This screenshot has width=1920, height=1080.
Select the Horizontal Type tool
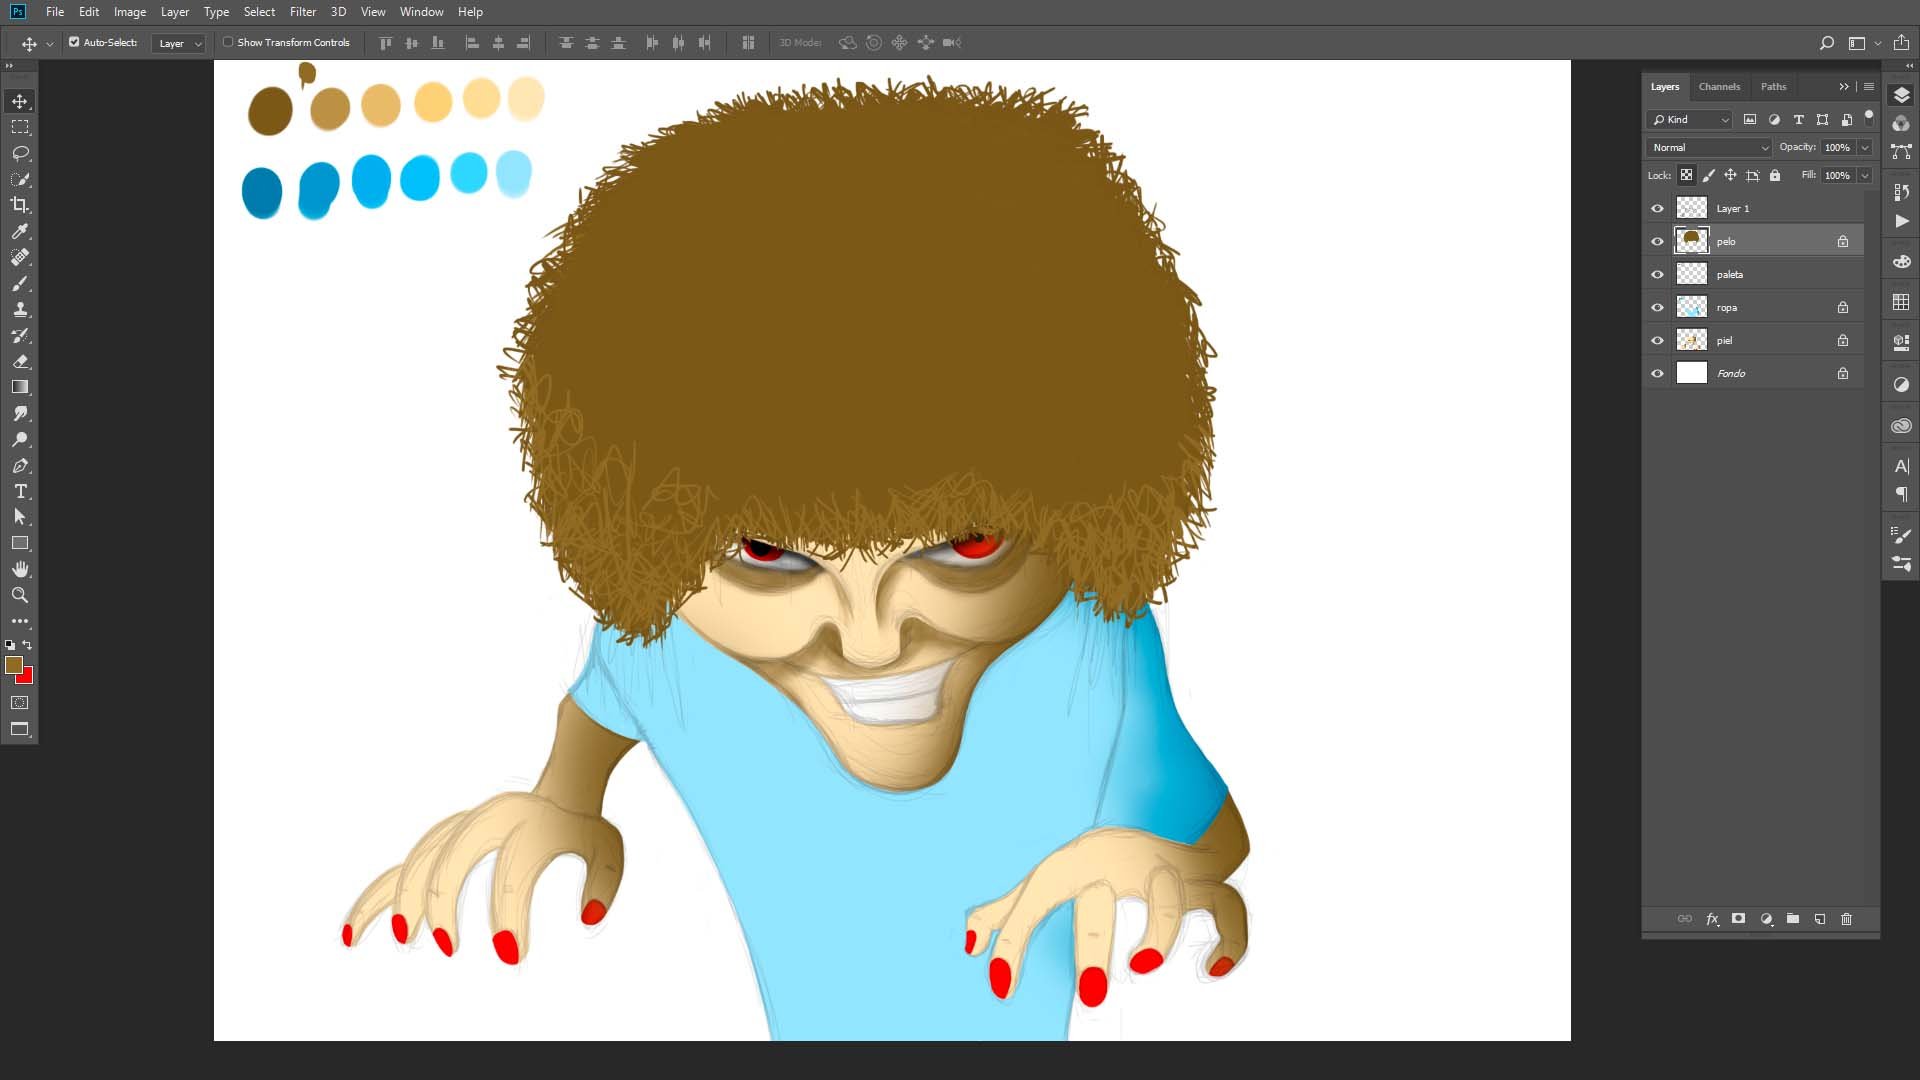click(20, 491)
